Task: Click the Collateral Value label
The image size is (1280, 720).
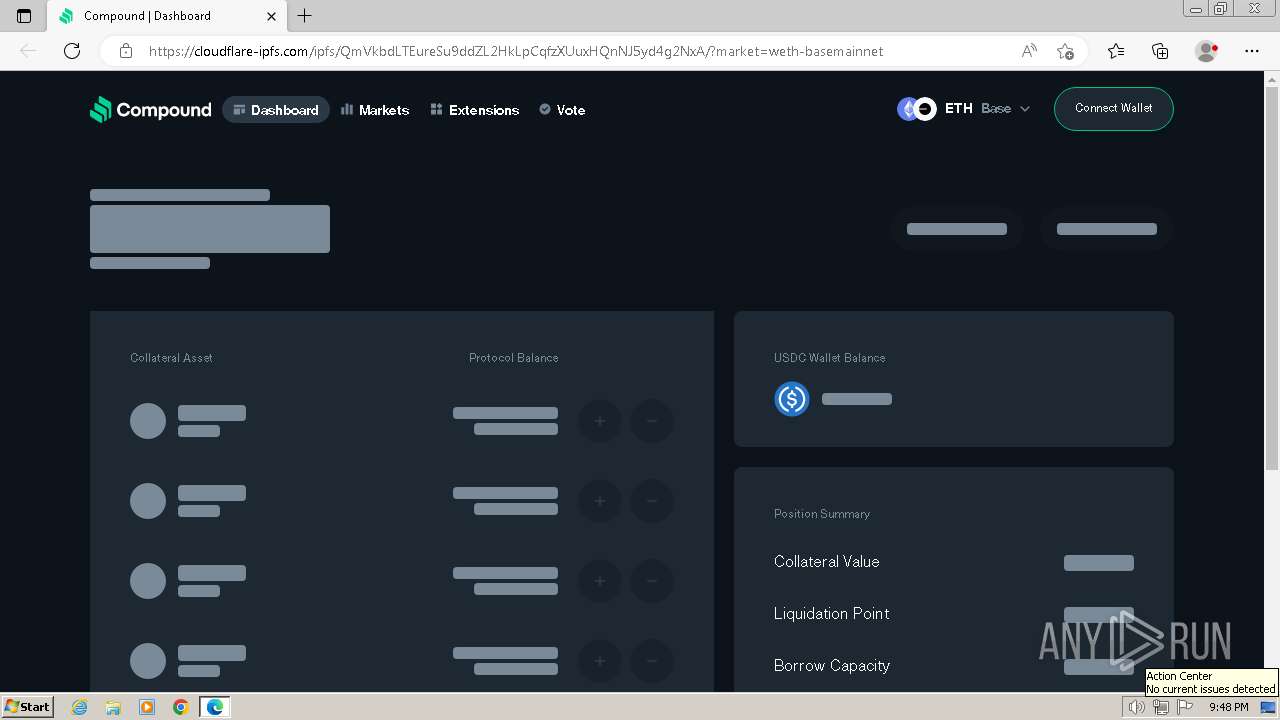Action: pos(826,562)
